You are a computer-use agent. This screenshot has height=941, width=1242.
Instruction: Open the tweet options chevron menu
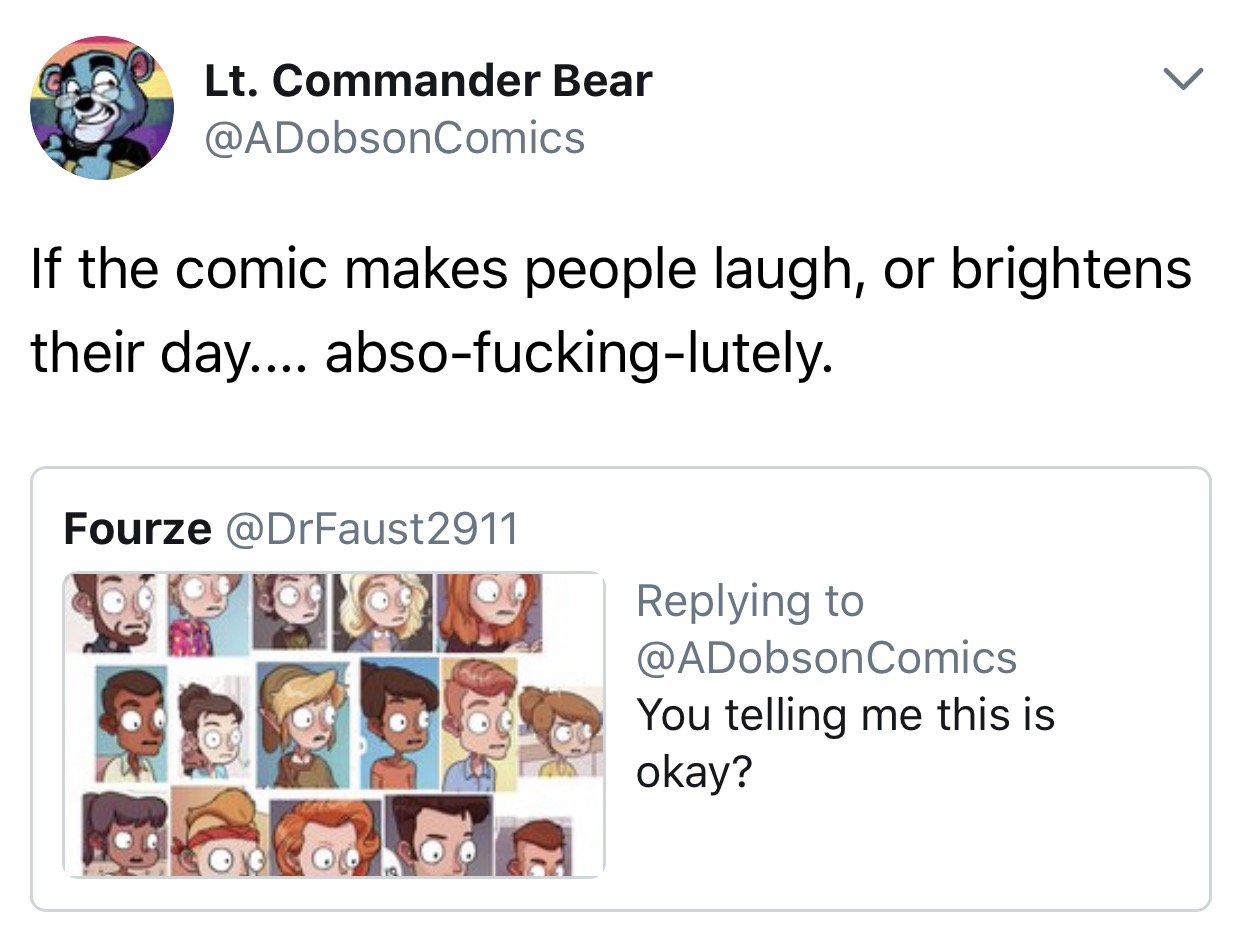click(x=1185, y=78)
